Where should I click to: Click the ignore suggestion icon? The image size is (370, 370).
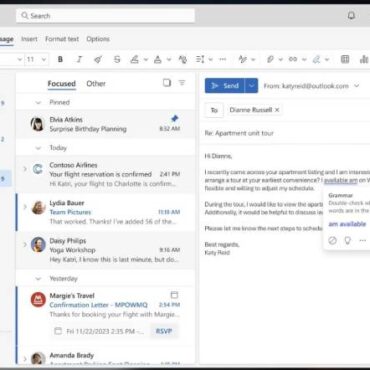[332, 240]
